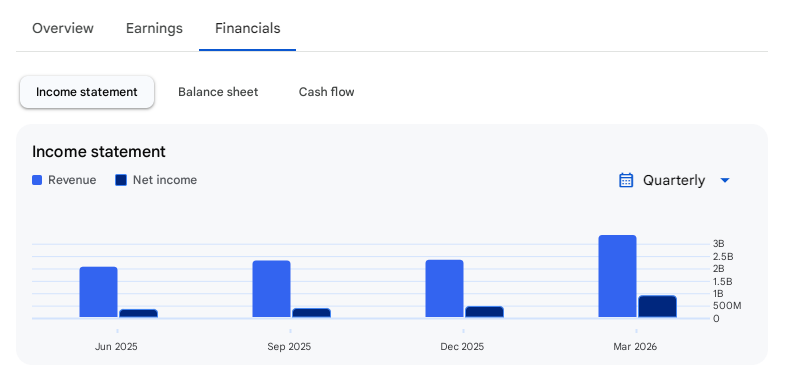
Task: Click the Sep 2025 axis label
Action: [289, 347]
